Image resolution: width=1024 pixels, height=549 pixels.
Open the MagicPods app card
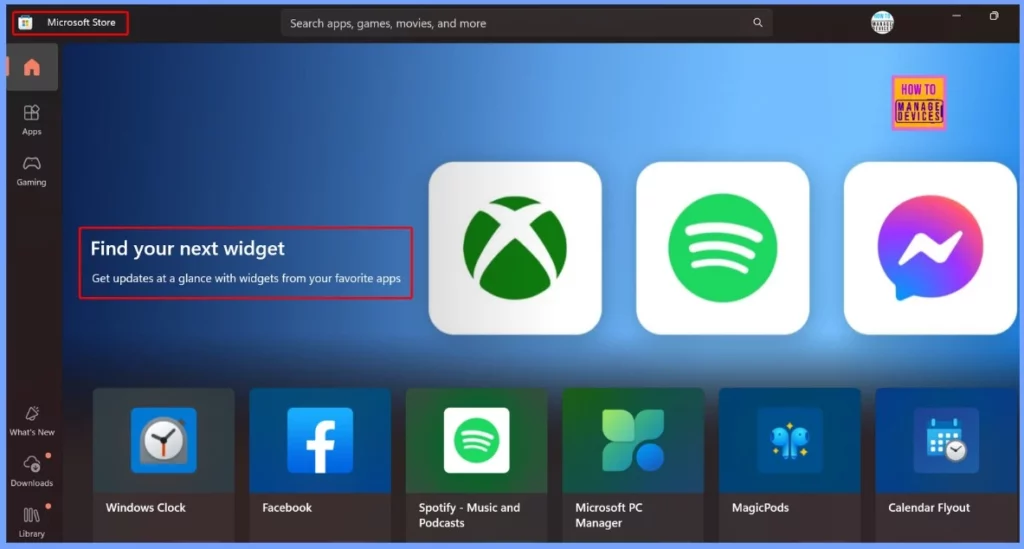(x=790, y=465)
